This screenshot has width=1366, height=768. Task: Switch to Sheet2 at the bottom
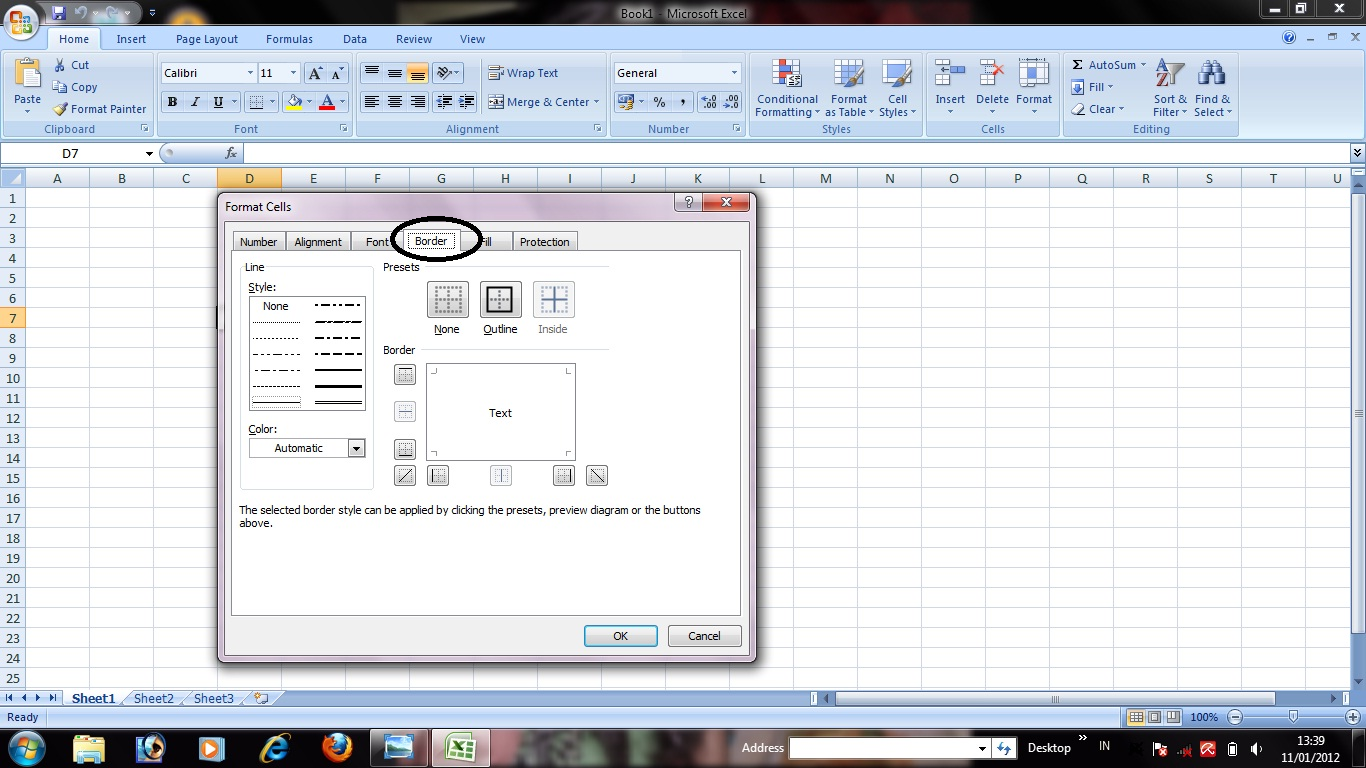click(x=152, y=698)
